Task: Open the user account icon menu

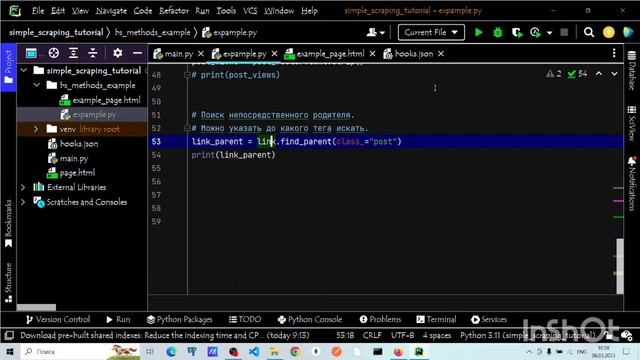Action: pyautogui.click(x=376, y=32)
